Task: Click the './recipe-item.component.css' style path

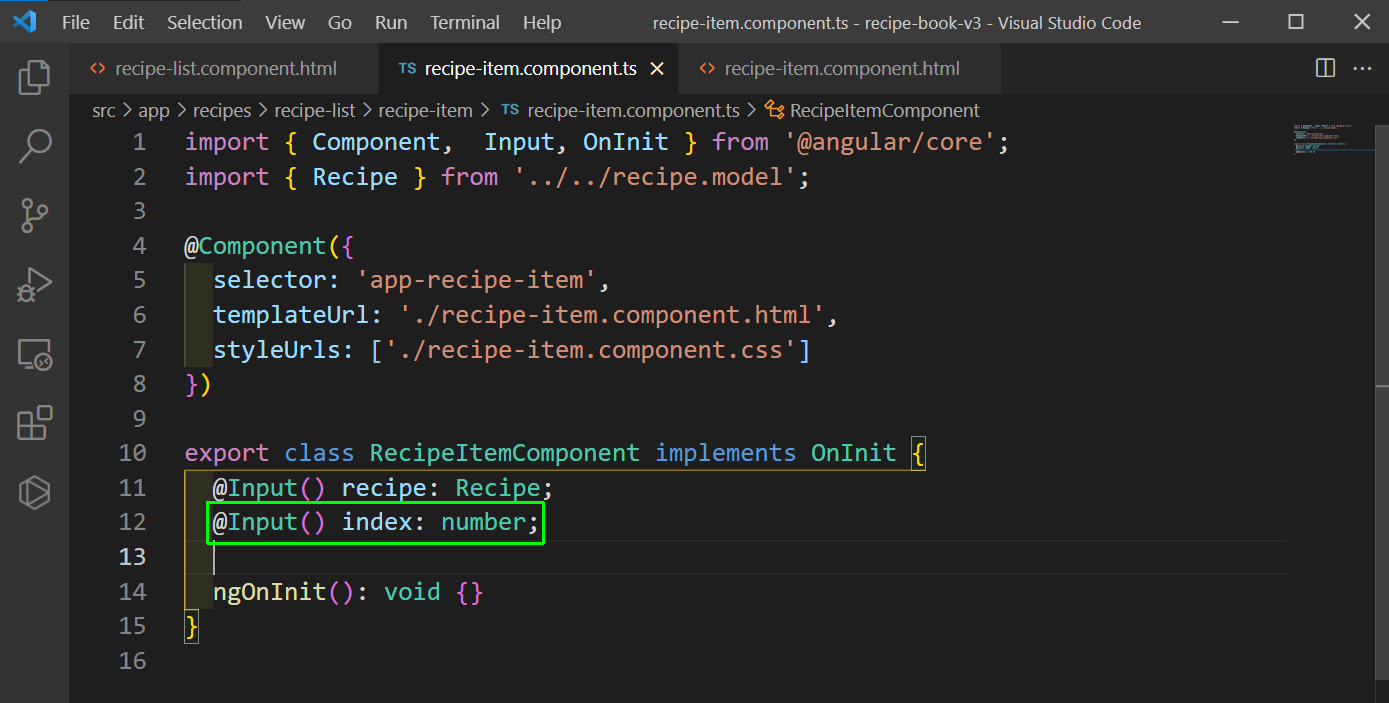Action: pyautogui.click(x=590, y=350)
